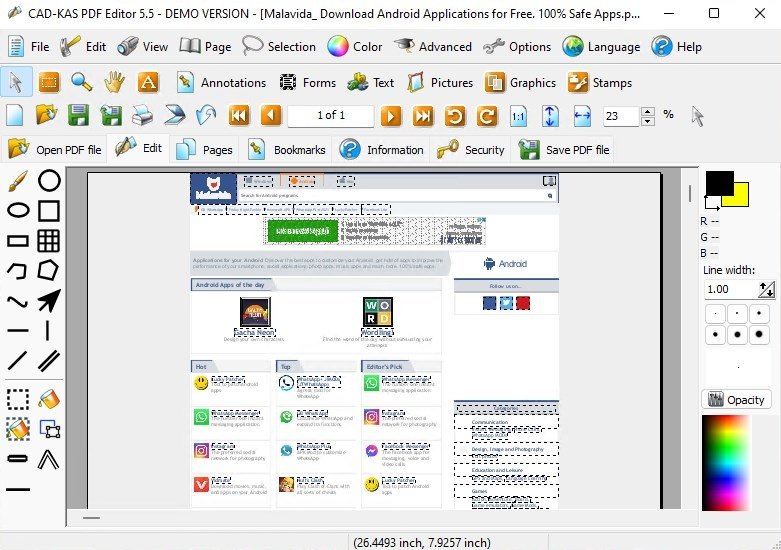Fit page to height
The height and width of the screenshot is (550, 781).
[x=550, y=116]
